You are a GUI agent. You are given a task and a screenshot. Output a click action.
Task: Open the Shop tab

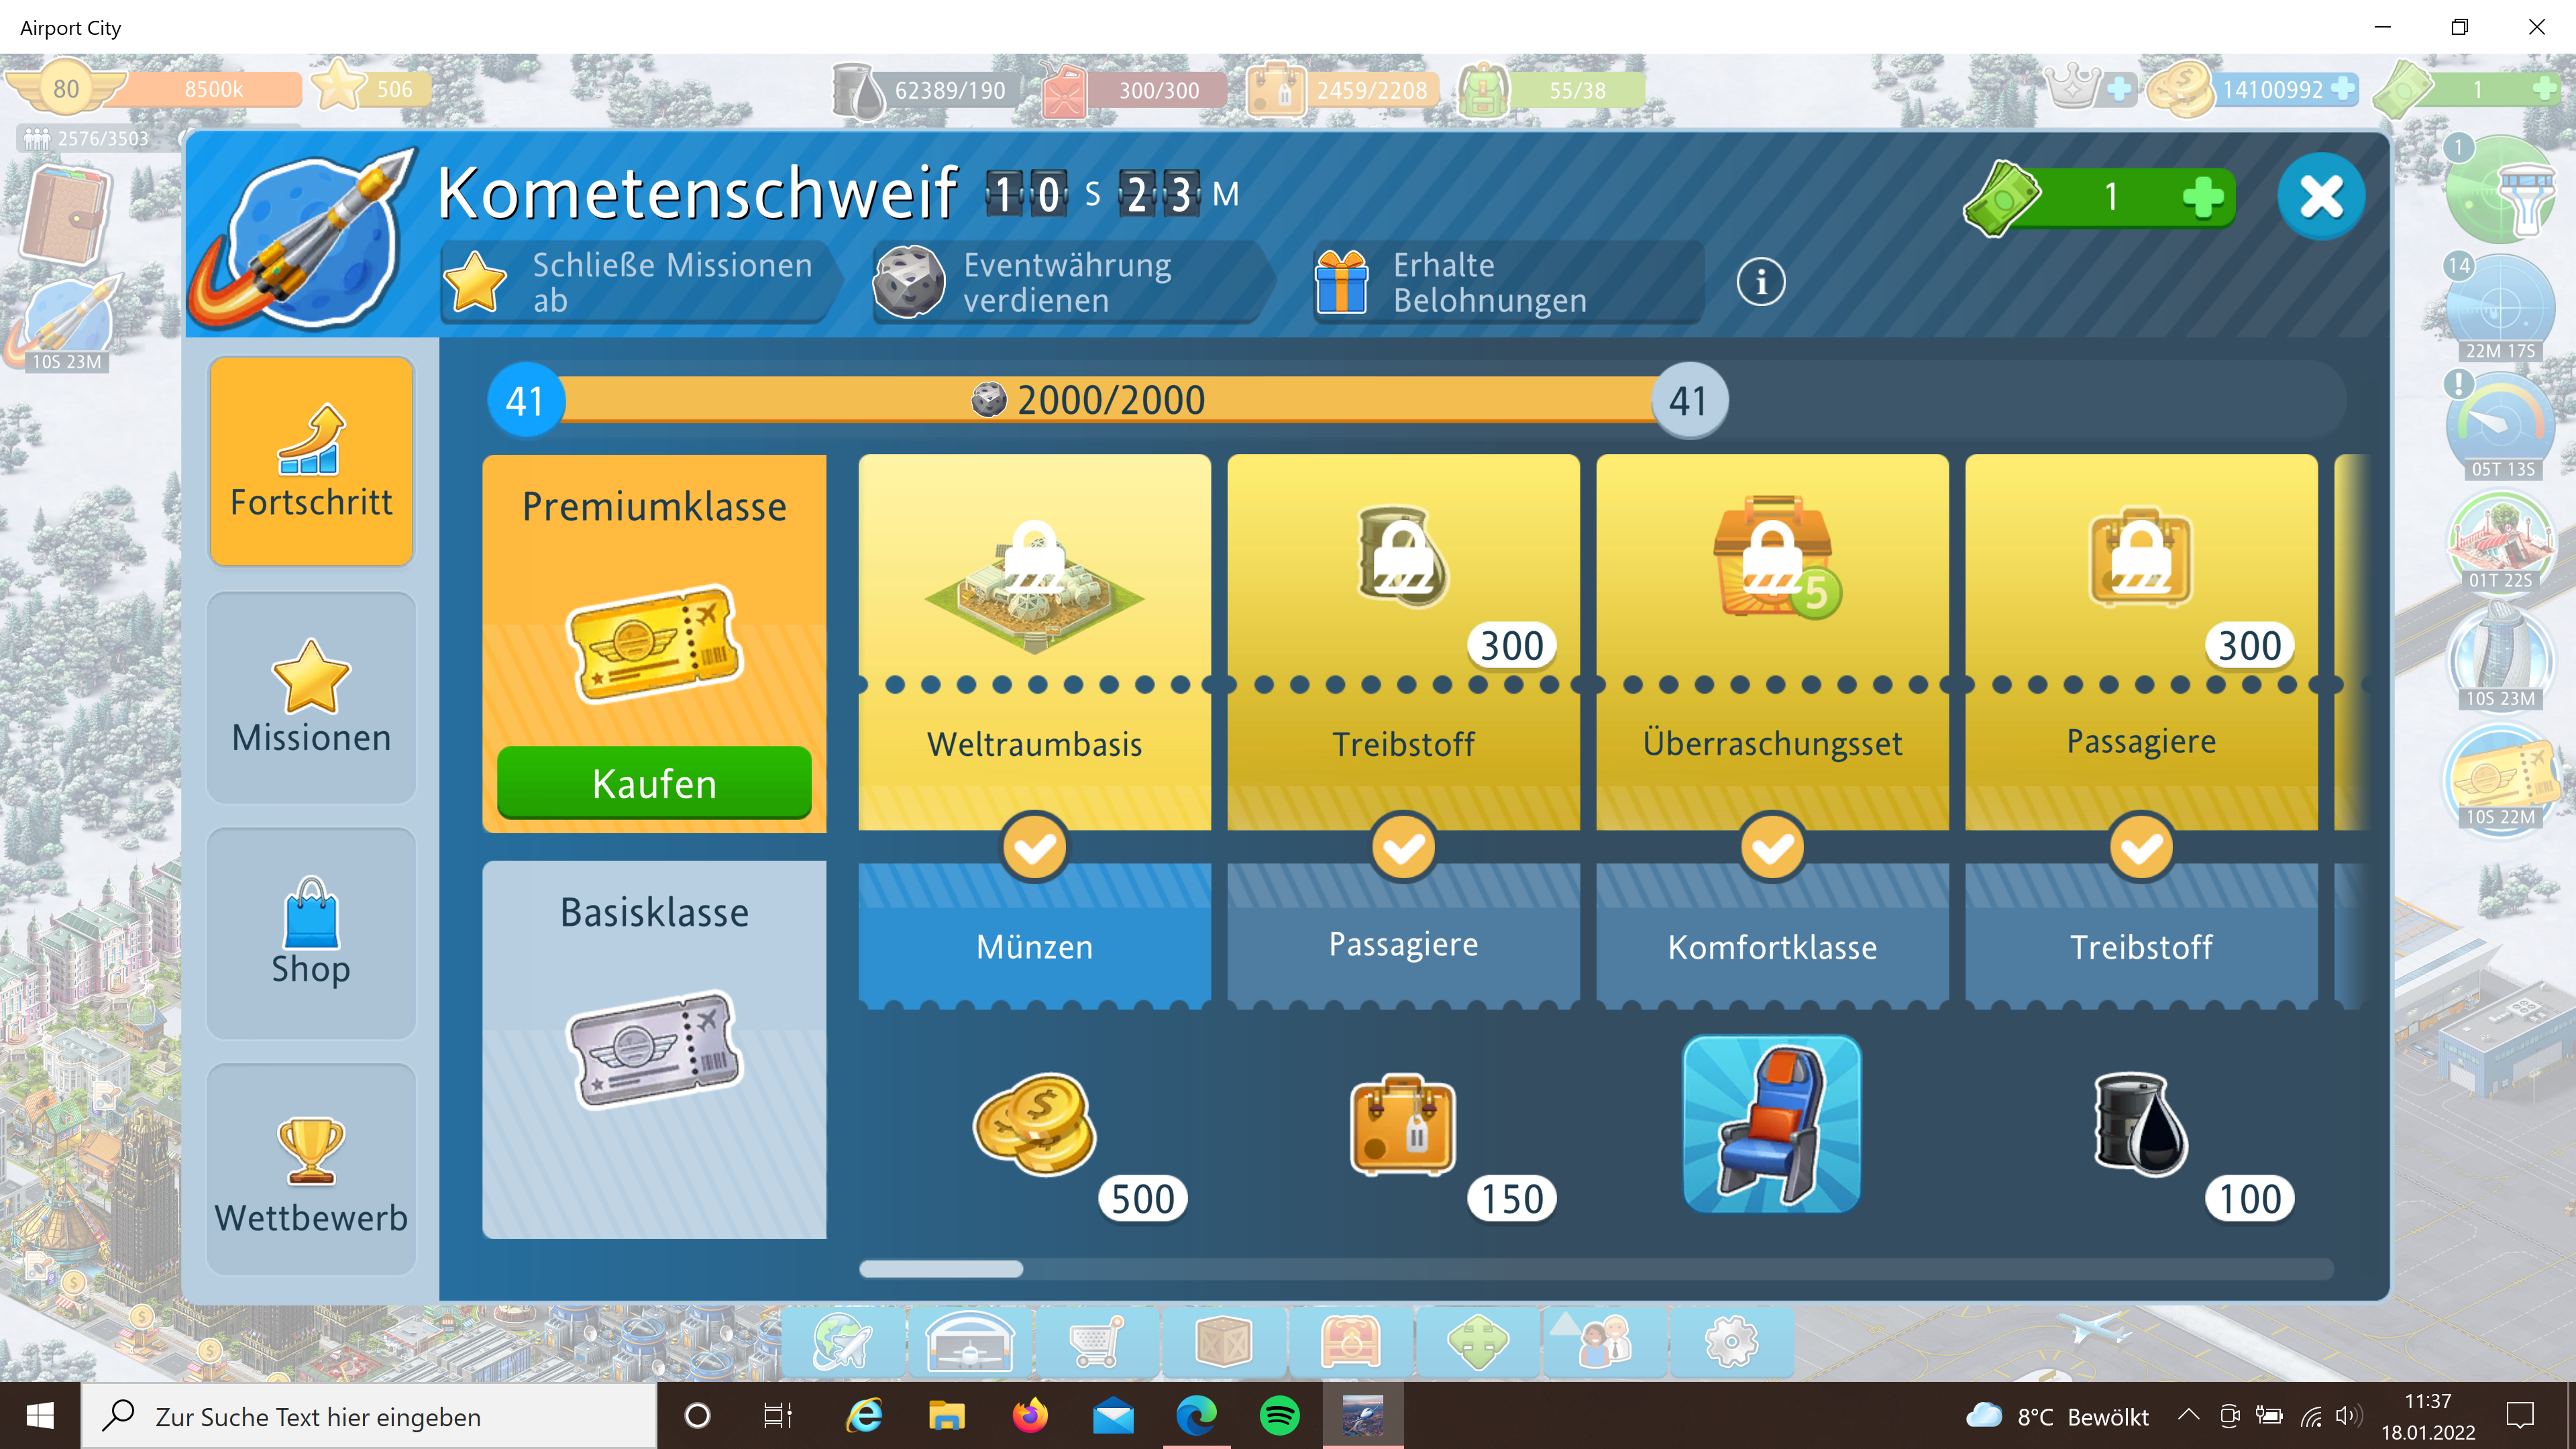(x=311, y=933)
